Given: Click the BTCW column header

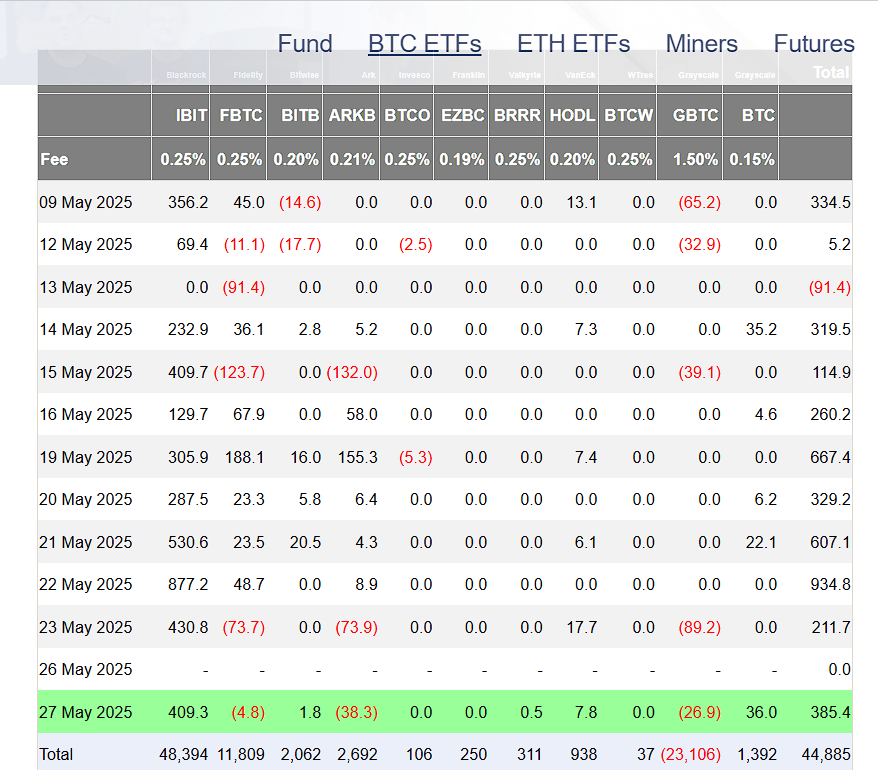Looking at the screenshot, I should pyautogui.click(x=629, y=115).
